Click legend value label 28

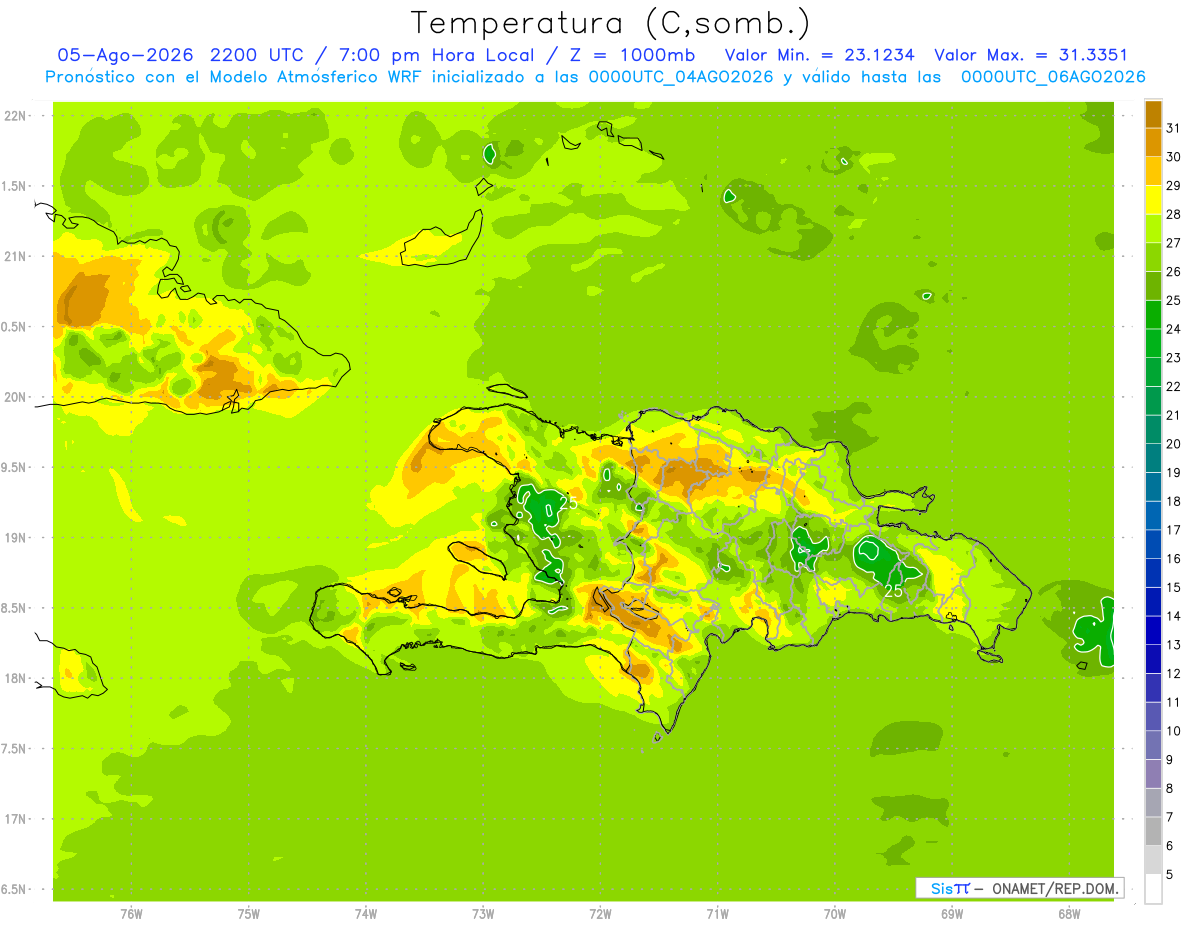1174,215
